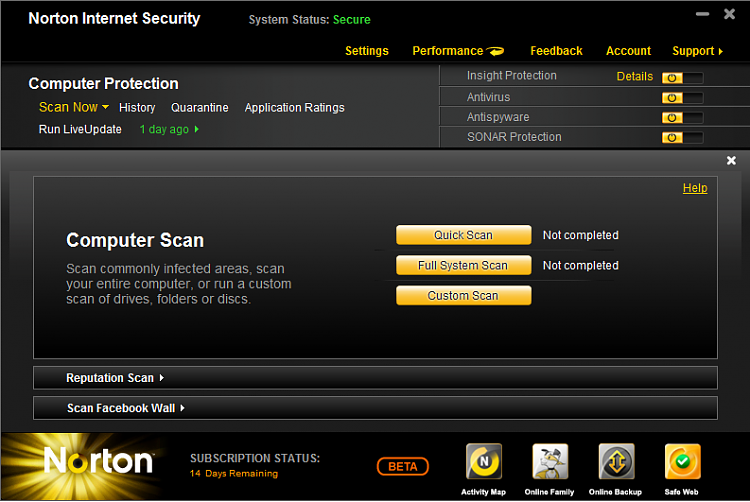Click the SONAR Protection label
The image size is (750, 502).
514,137
